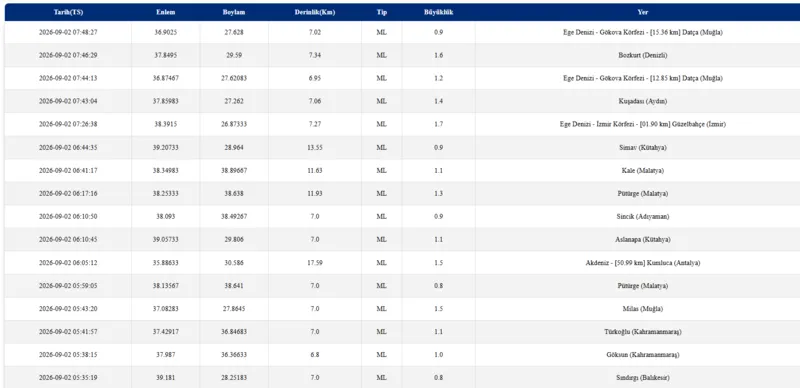Screen dimensions: 800x388
Task: Click the Yer column header
Action: [x=642, y=12]
